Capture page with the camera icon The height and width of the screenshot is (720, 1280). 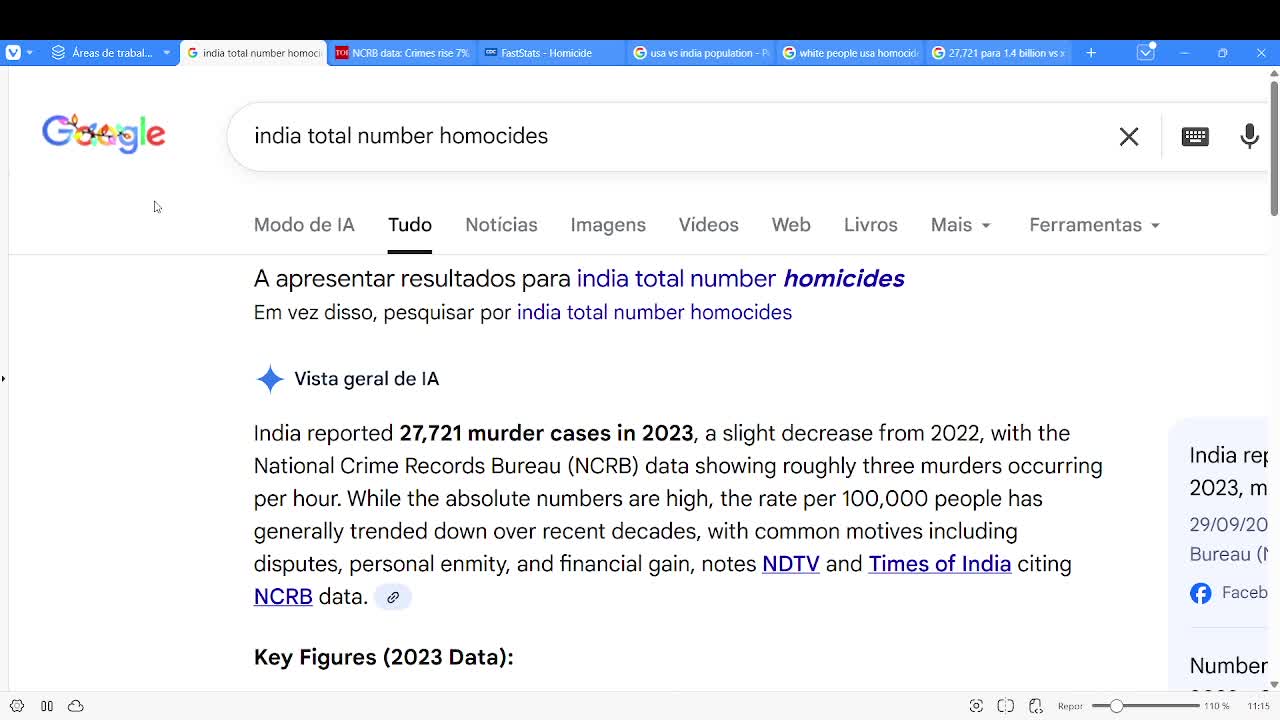click(x=976, y=706)
